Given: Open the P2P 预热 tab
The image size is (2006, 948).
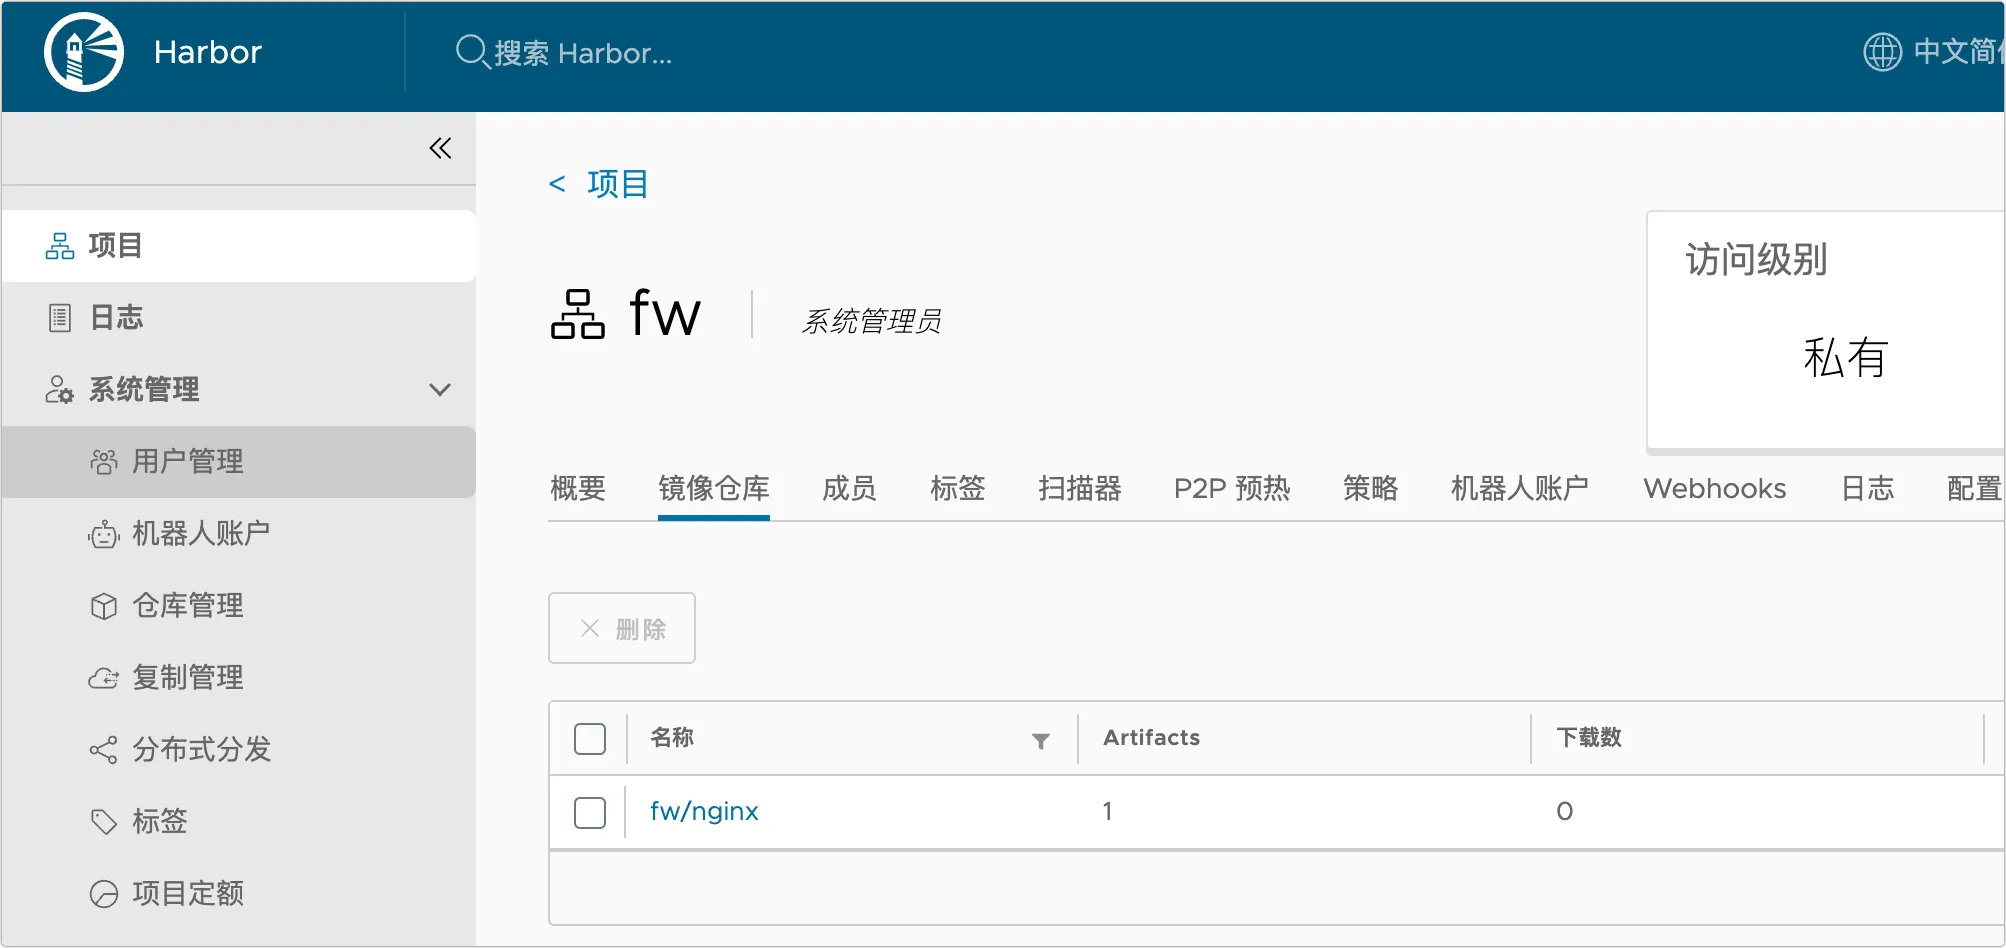Looking at the screenshot, I should click(x=1232, y=488).
